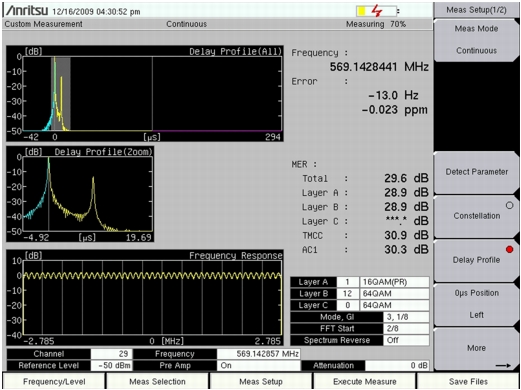Viewport: 521px width, 390px height.
Task: Click the gray zoom window in Delay Profile(All)
Action: (61, 94)
